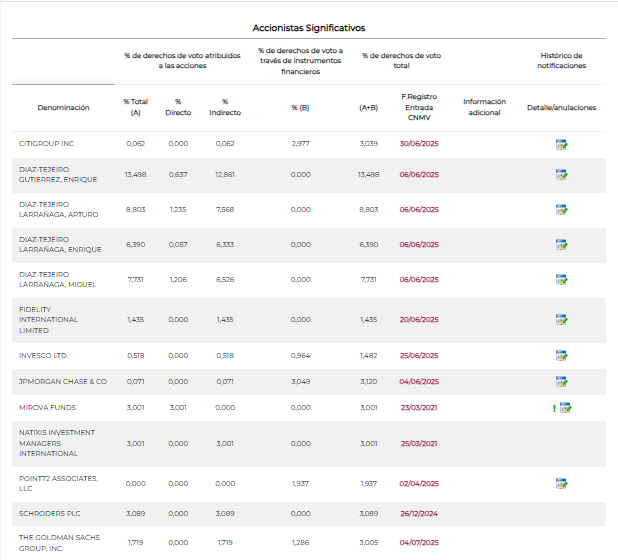Click the Detalle/anulaciones column header
Image resolution: width=618 pixels, height=560 pixels.
point(562,108)
